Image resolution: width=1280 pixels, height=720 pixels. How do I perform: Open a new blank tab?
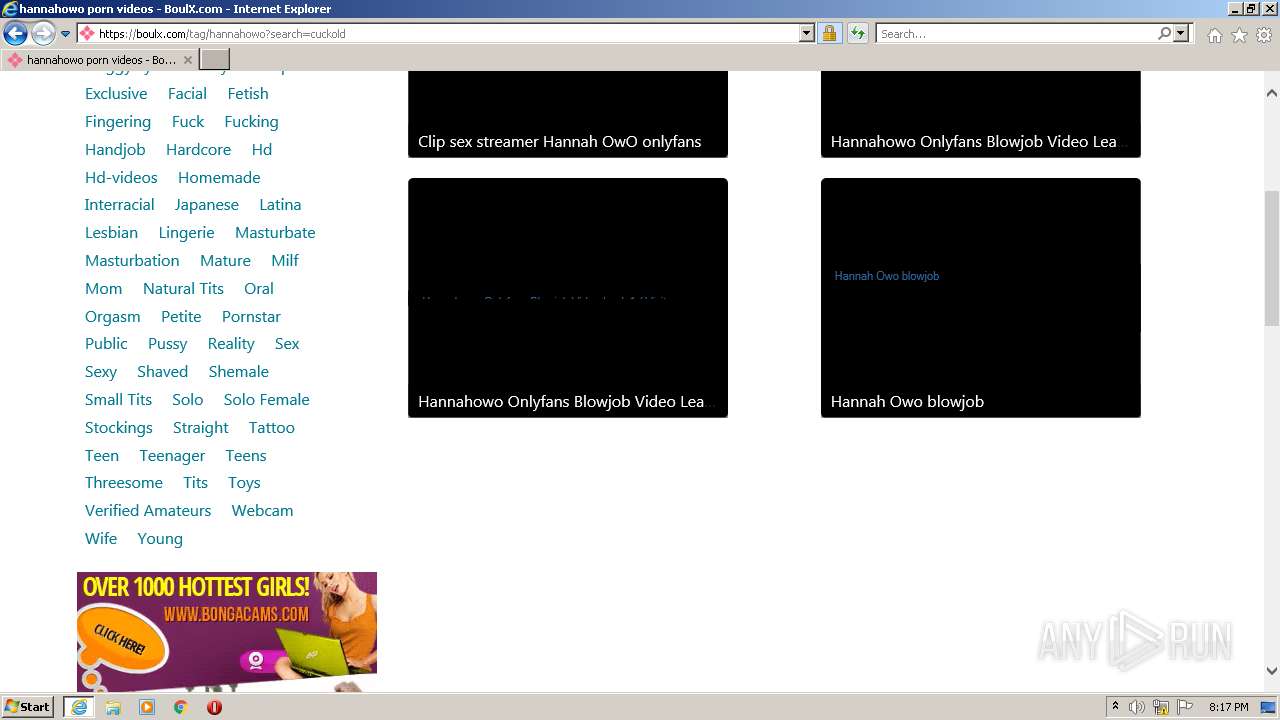pos(215,60)
